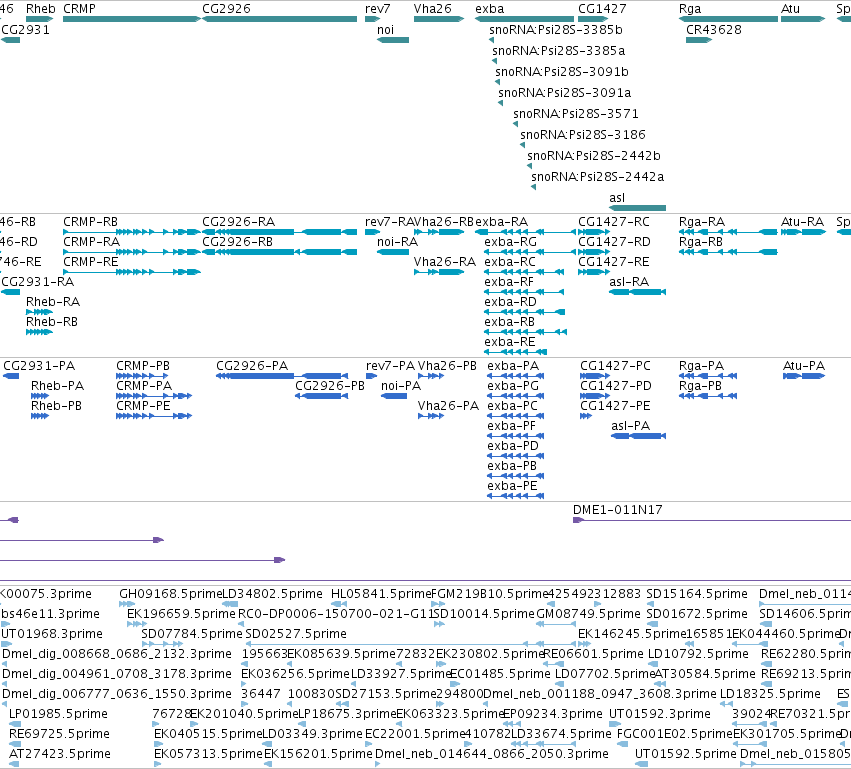851x769 pixels.
Task: Select the exba-PA protein label
Action: pyautogui.click(x=513, y=366)
